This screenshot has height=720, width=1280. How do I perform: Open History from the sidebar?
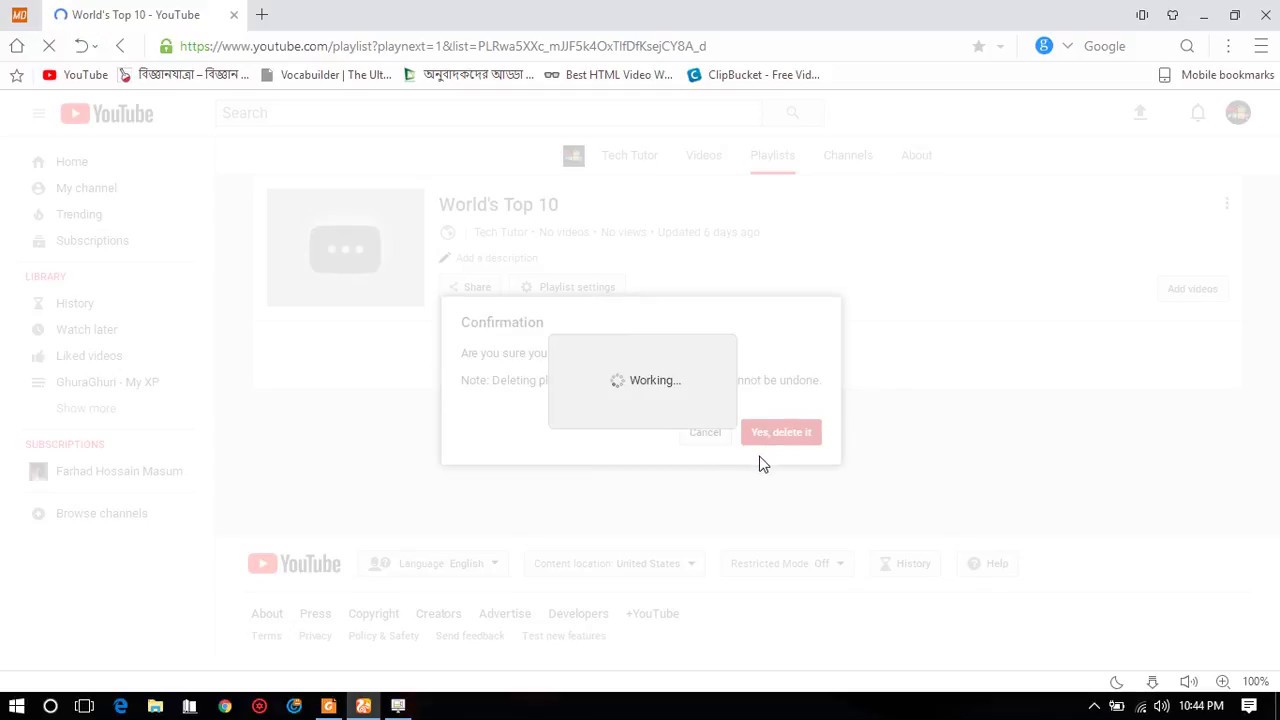pos(75,303)
